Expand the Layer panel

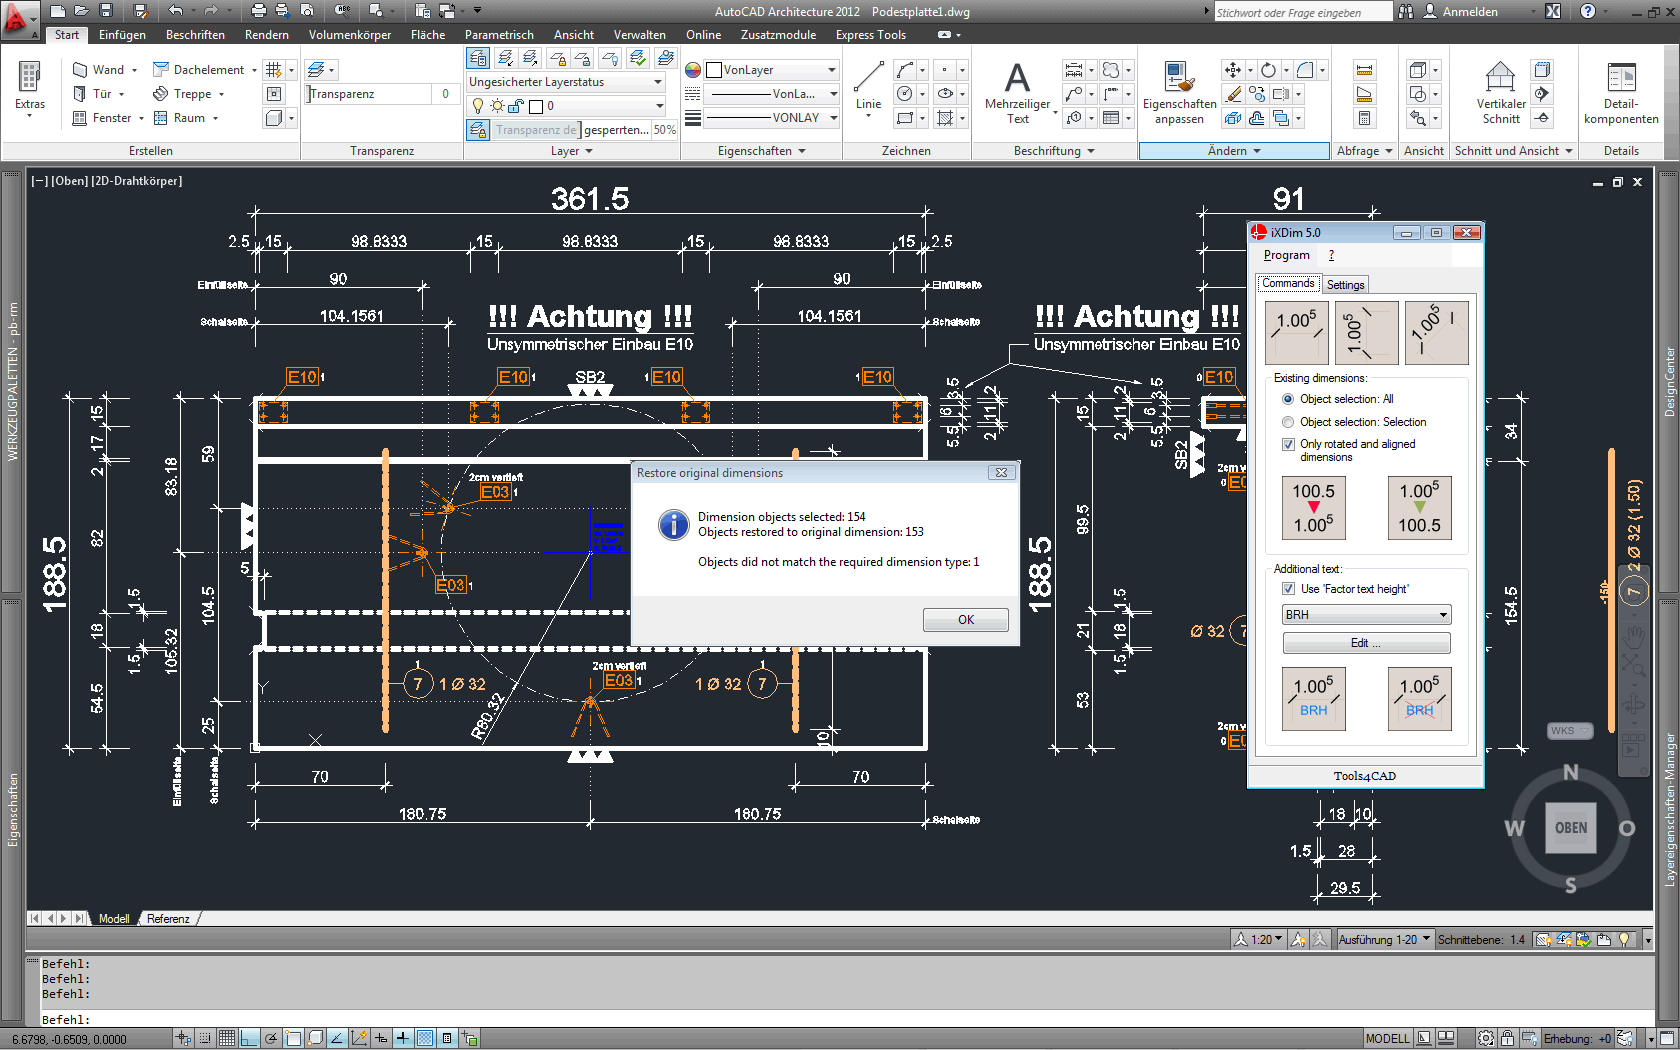pyautogui.click(x=572, y=151)
